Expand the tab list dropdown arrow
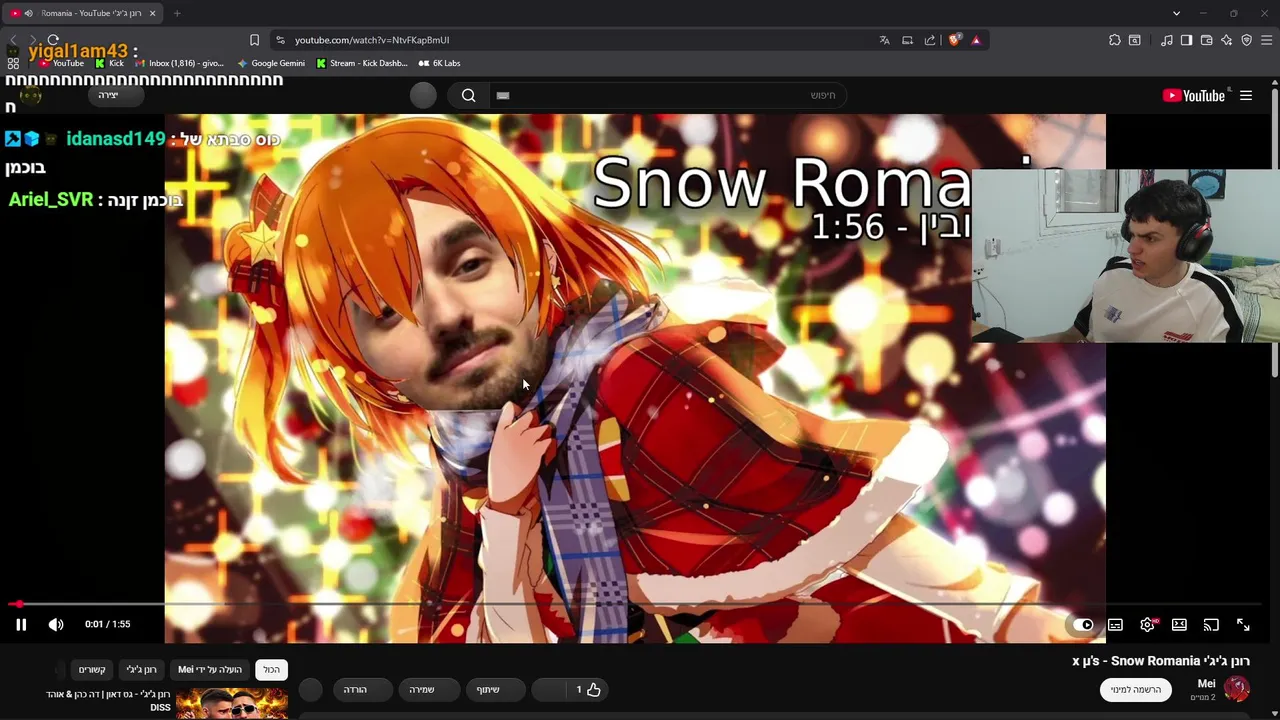Image resolution: width=1280 pixels, height=720 pixels. point(1176,13)
